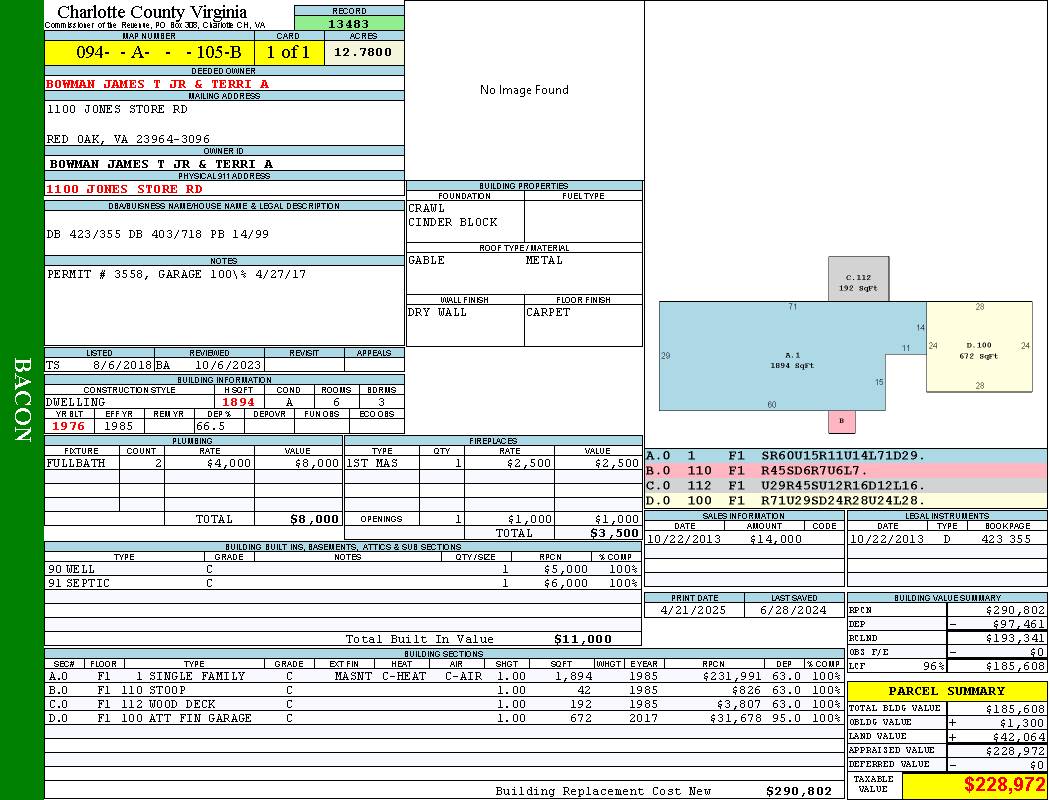The height and width of the screenshot is (800, 1050).
Task: Click the FULLBATH fixture row
Action: [193, 463]
